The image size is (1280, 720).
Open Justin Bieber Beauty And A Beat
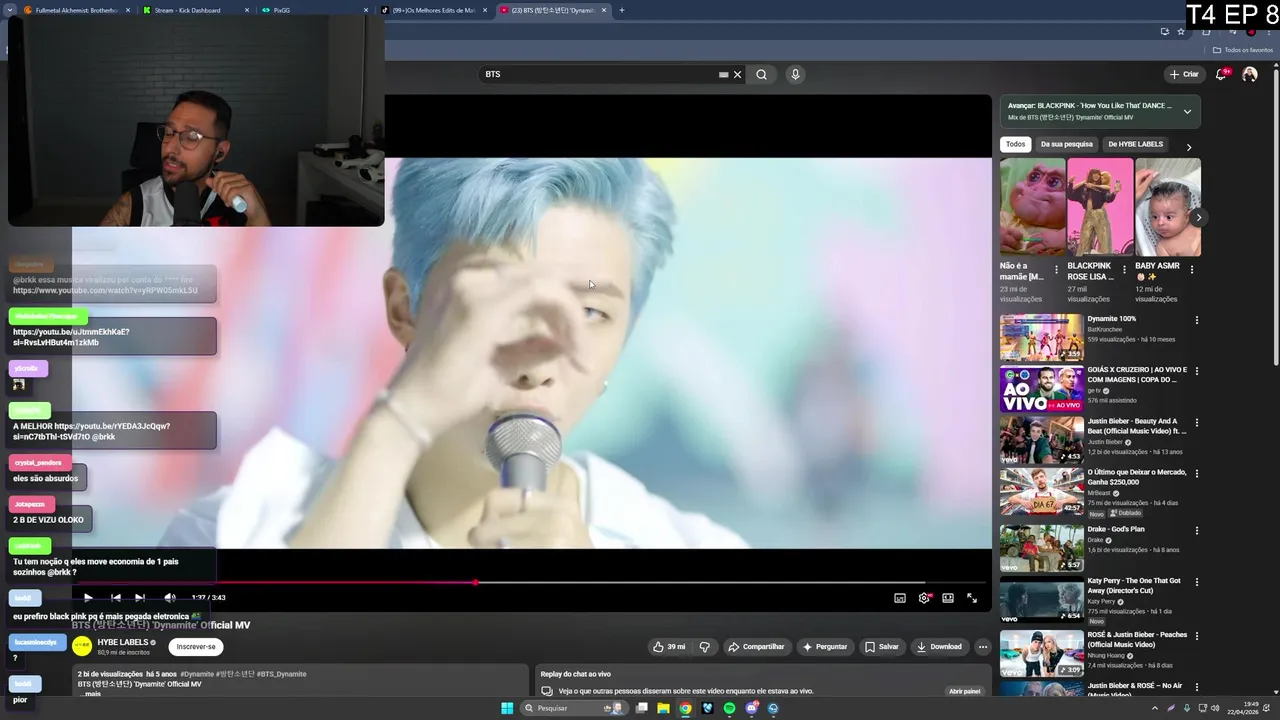(1041, 440)
